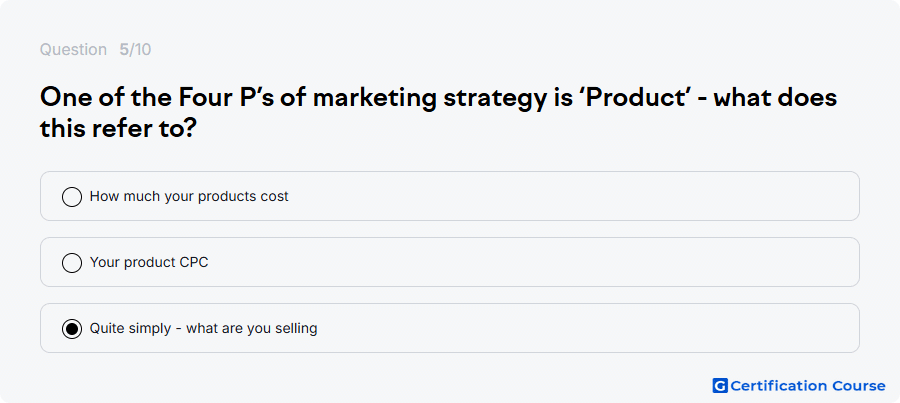Click the blank area inside the CPC answer card
900x403 pixels.
point(534,262)
